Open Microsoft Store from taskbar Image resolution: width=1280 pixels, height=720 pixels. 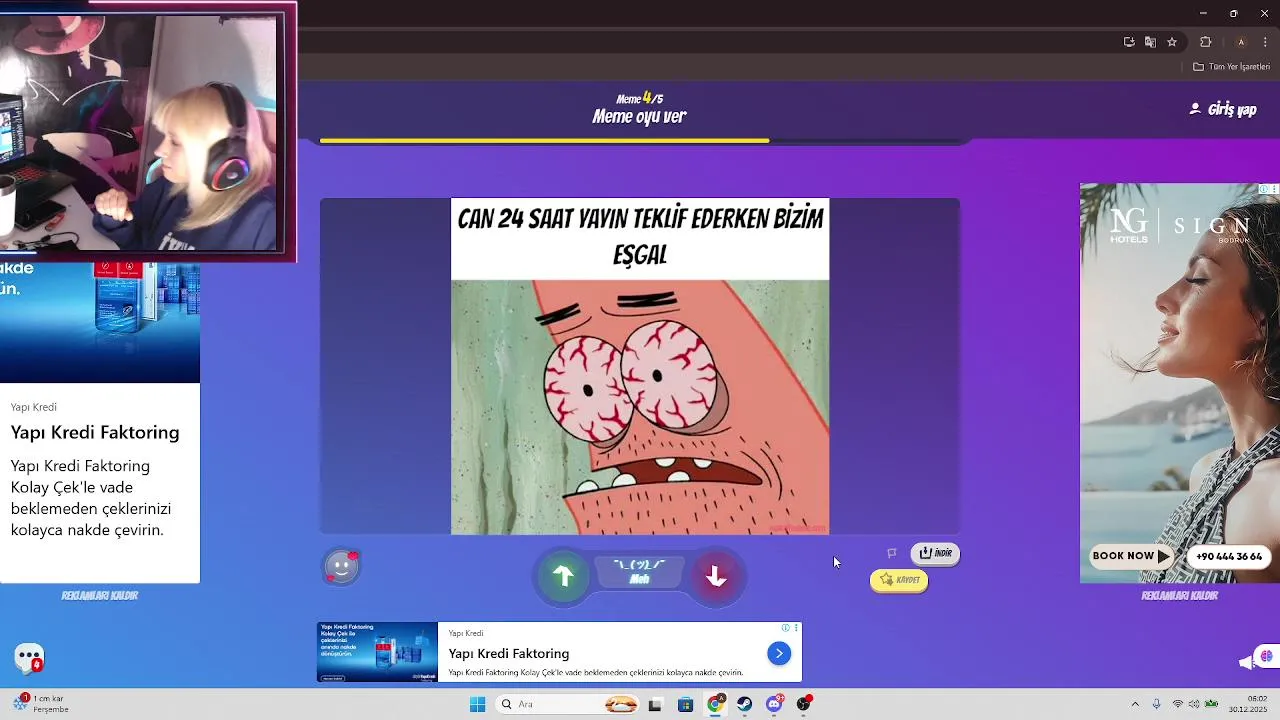(685, 704)
